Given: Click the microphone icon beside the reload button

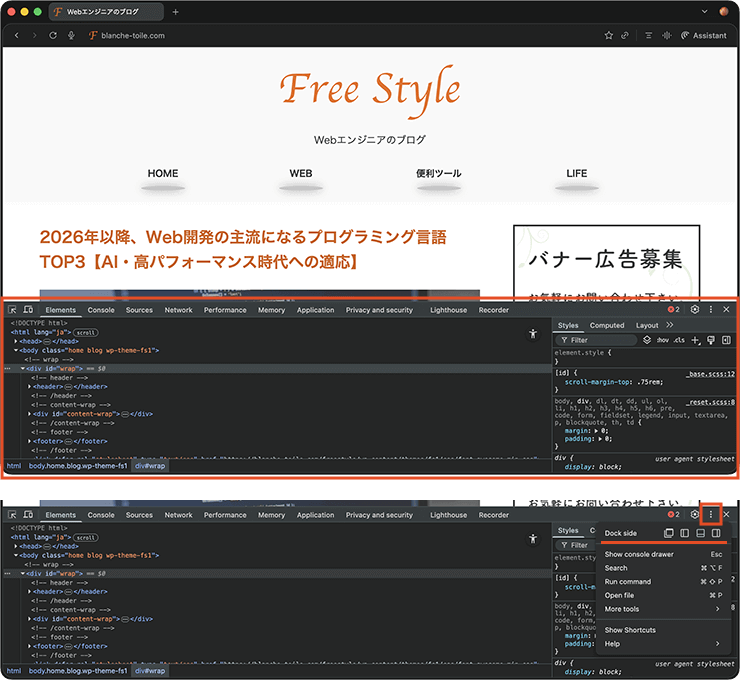Looking at the screenshot, I should pos(71,35).
